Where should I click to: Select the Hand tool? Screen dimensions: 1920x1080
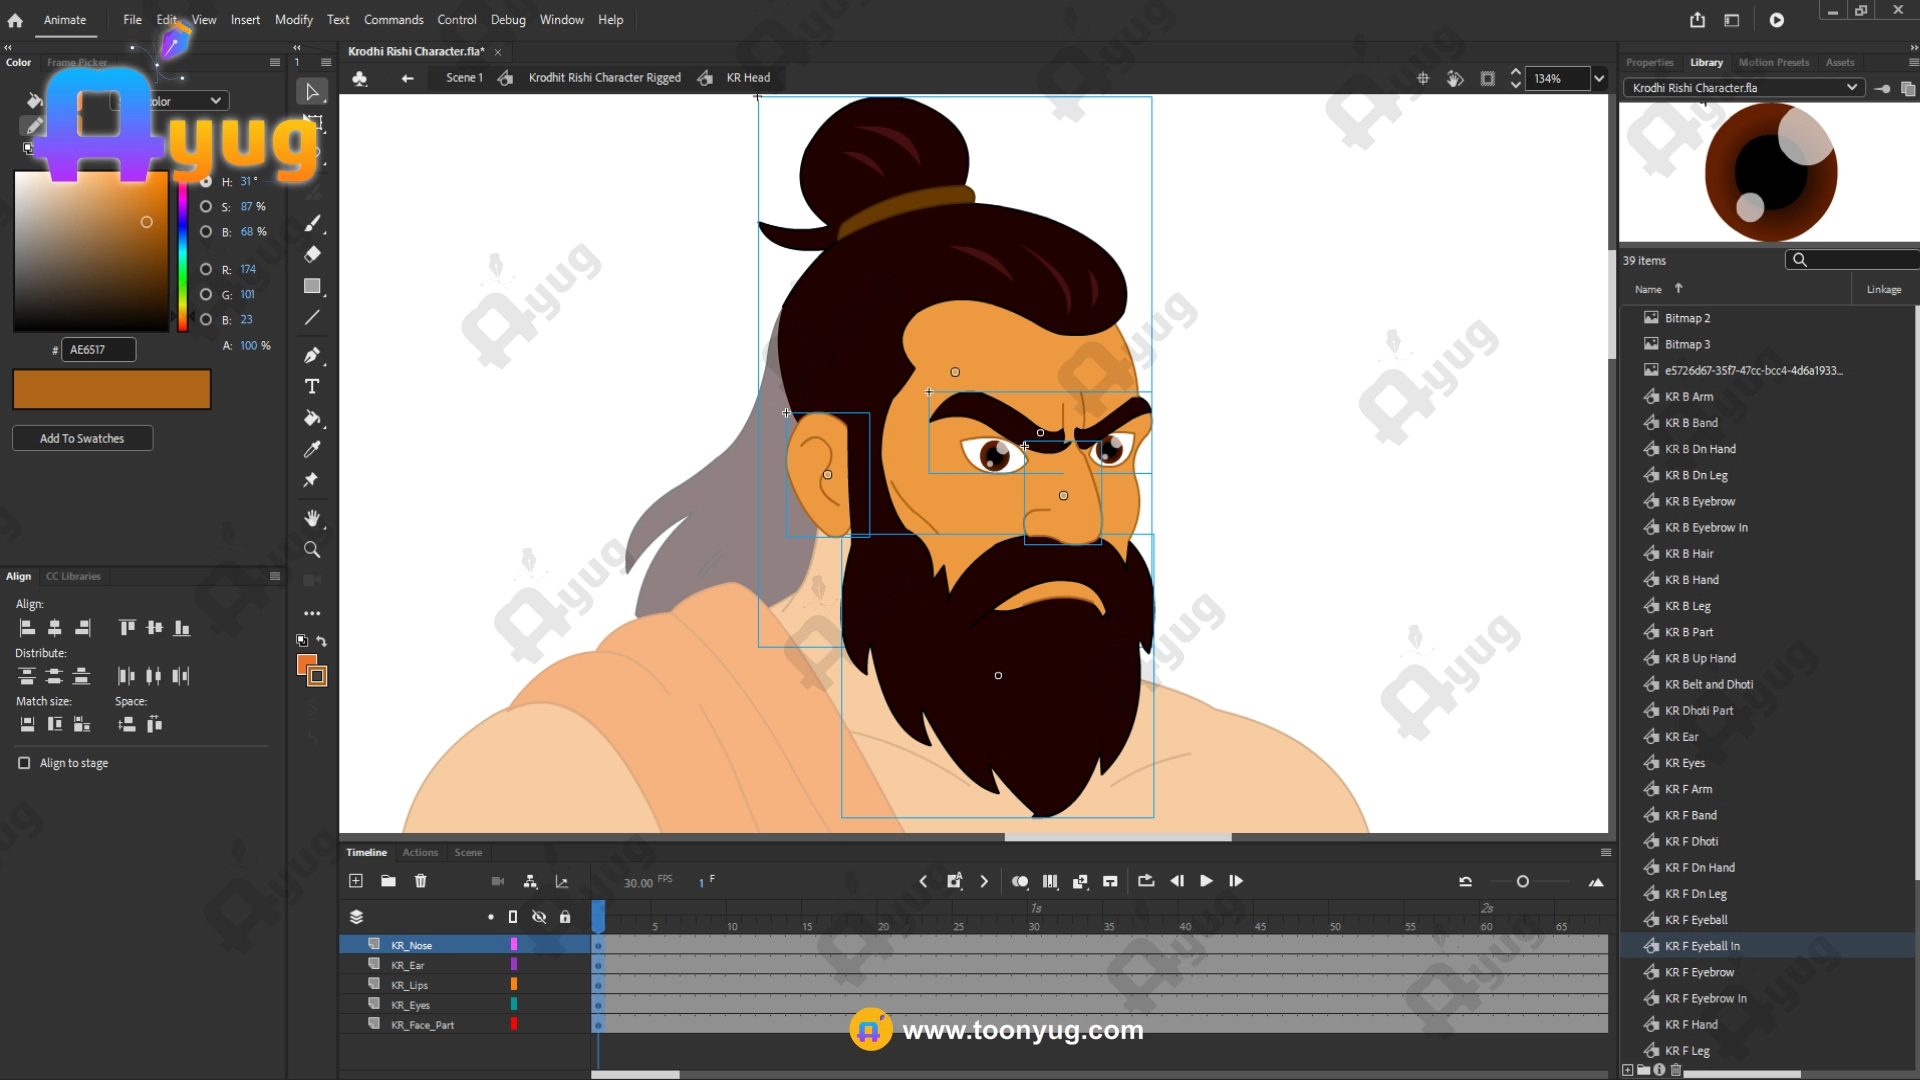[x=312, y=518]
